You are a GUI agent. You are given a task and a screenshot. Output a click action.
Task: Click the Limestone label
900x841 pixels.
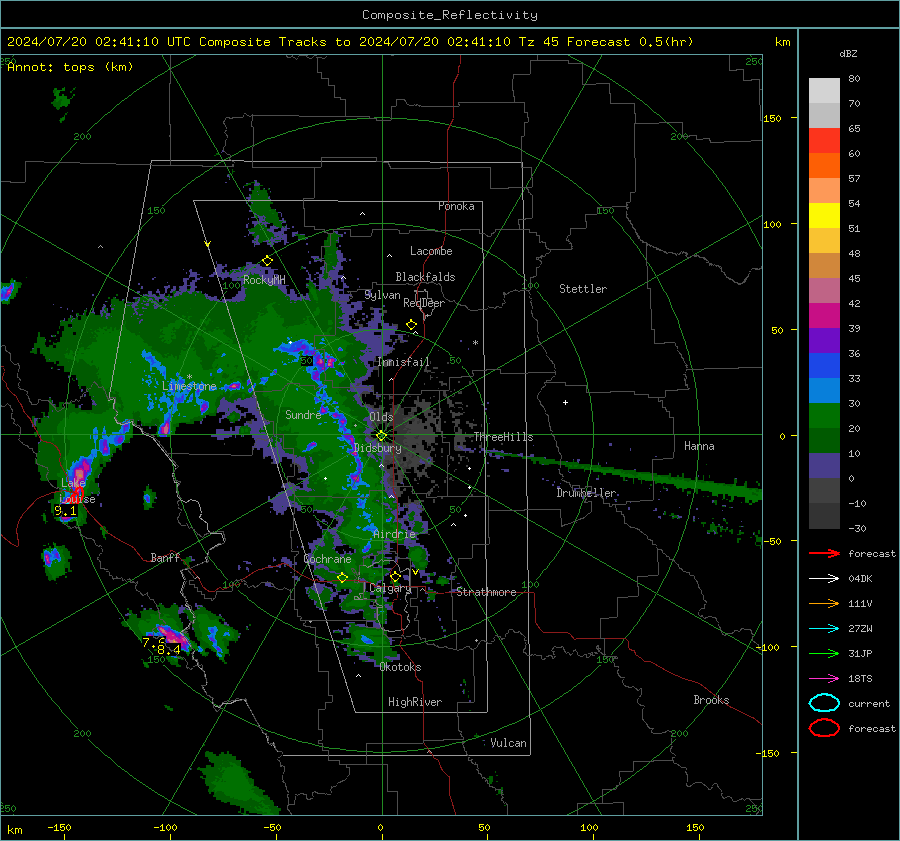189,386
